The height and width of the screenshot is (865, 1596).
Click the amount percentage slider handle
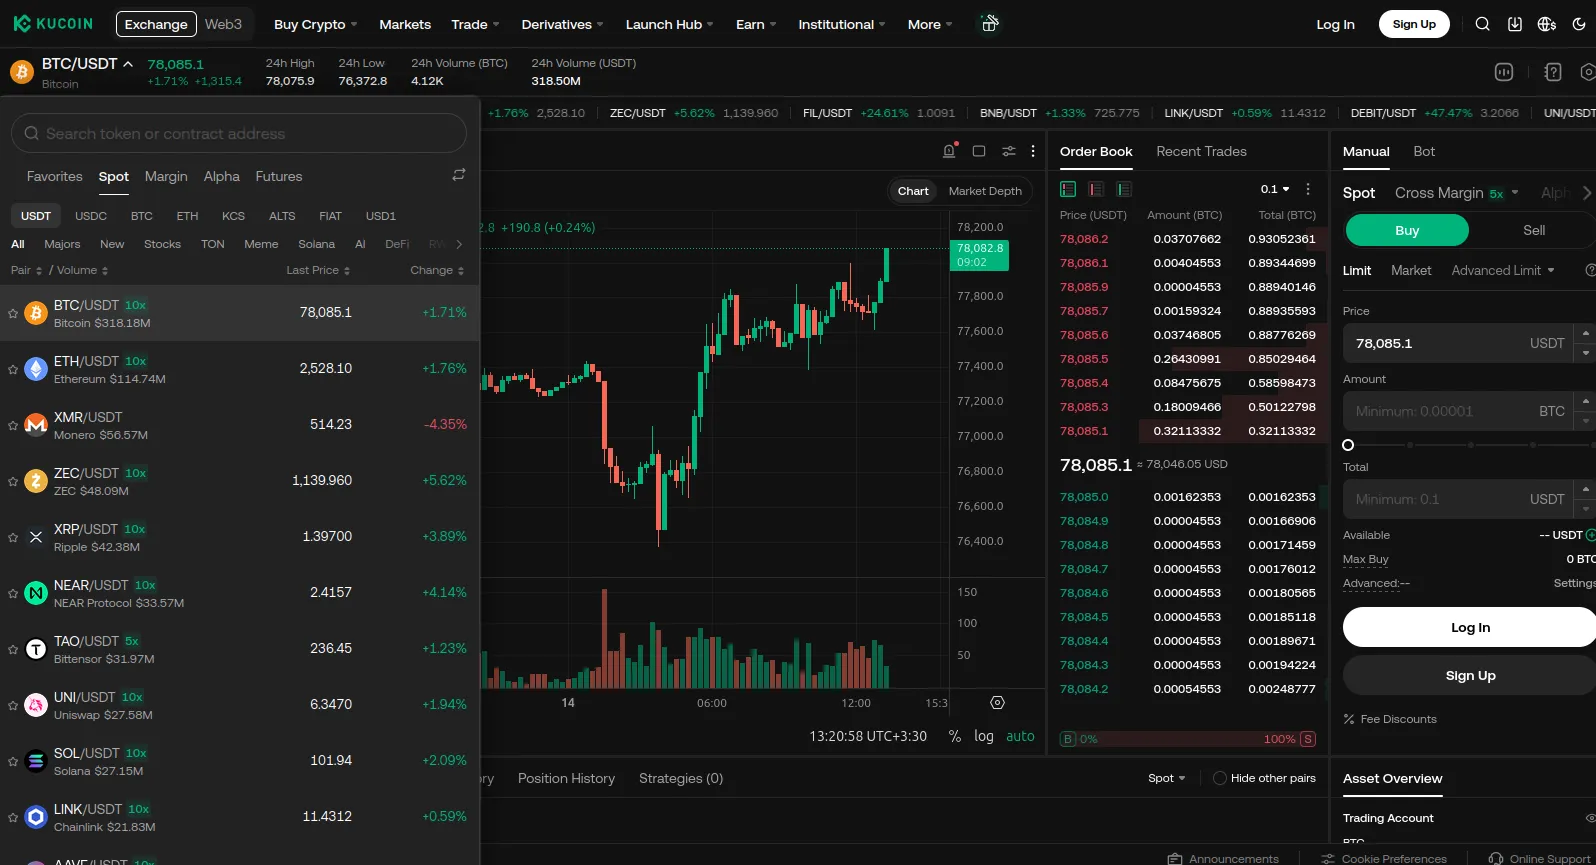[x=1348, y=445]
